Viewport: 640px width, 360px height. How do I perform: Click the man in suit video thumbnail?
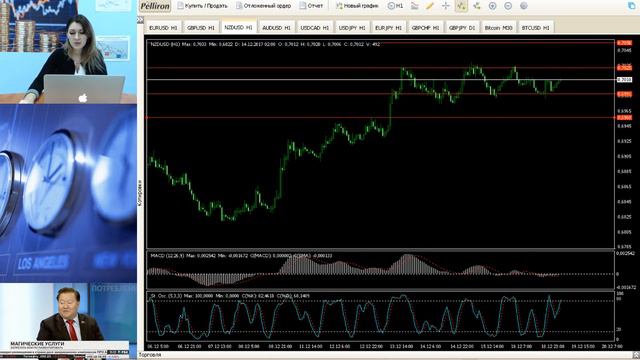68,321
